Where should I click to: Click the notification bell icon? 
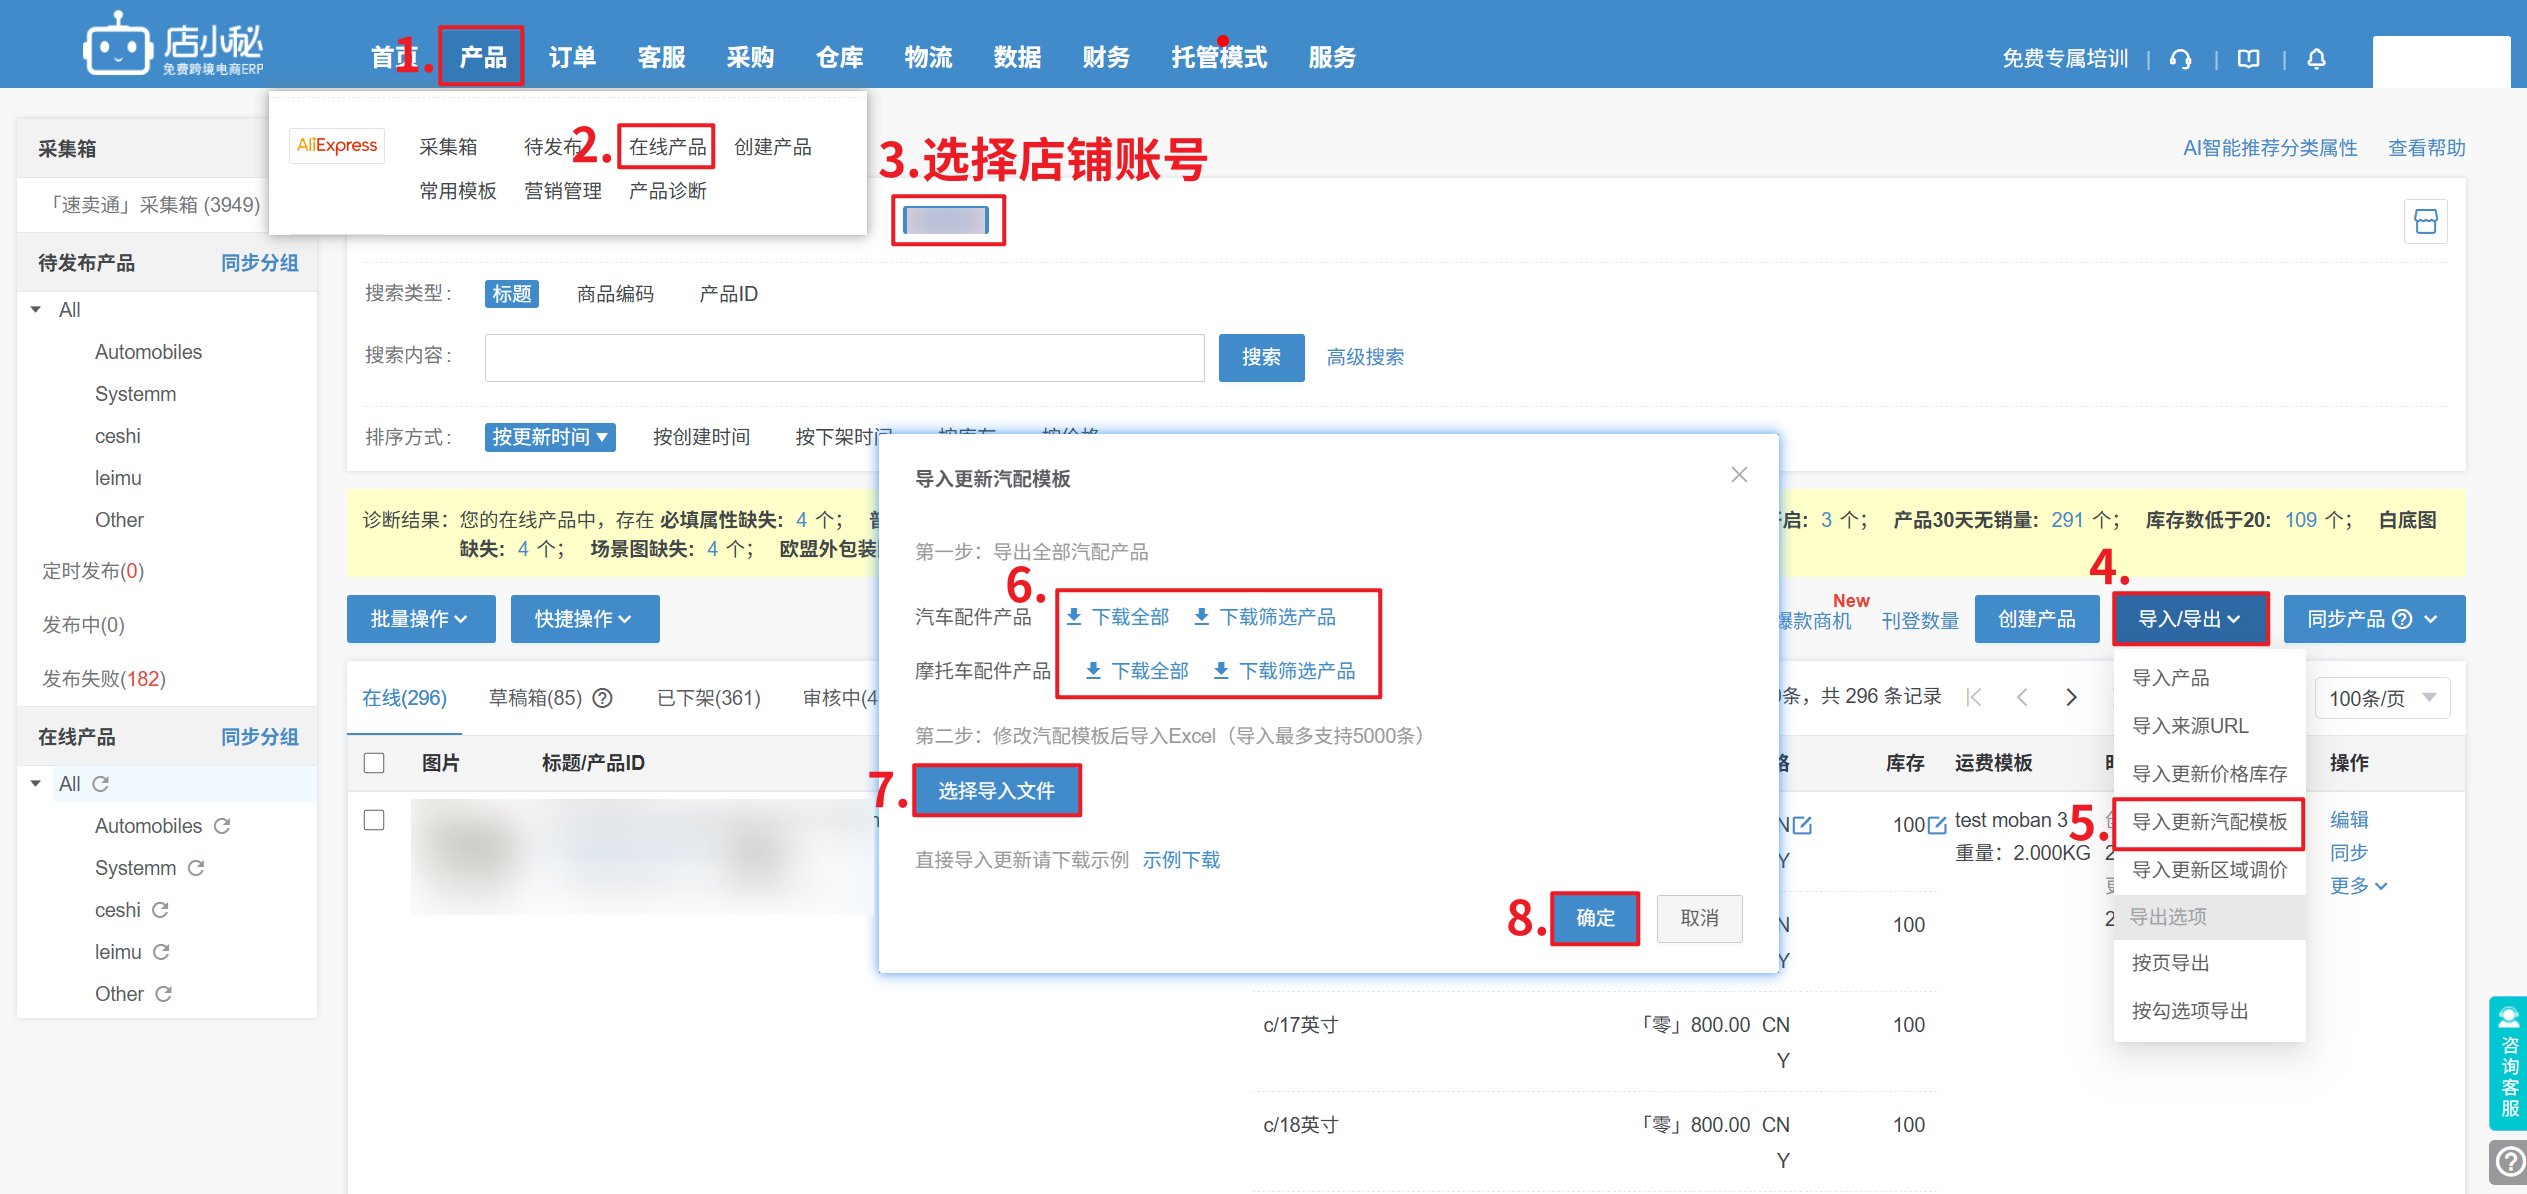[2316, 59]
